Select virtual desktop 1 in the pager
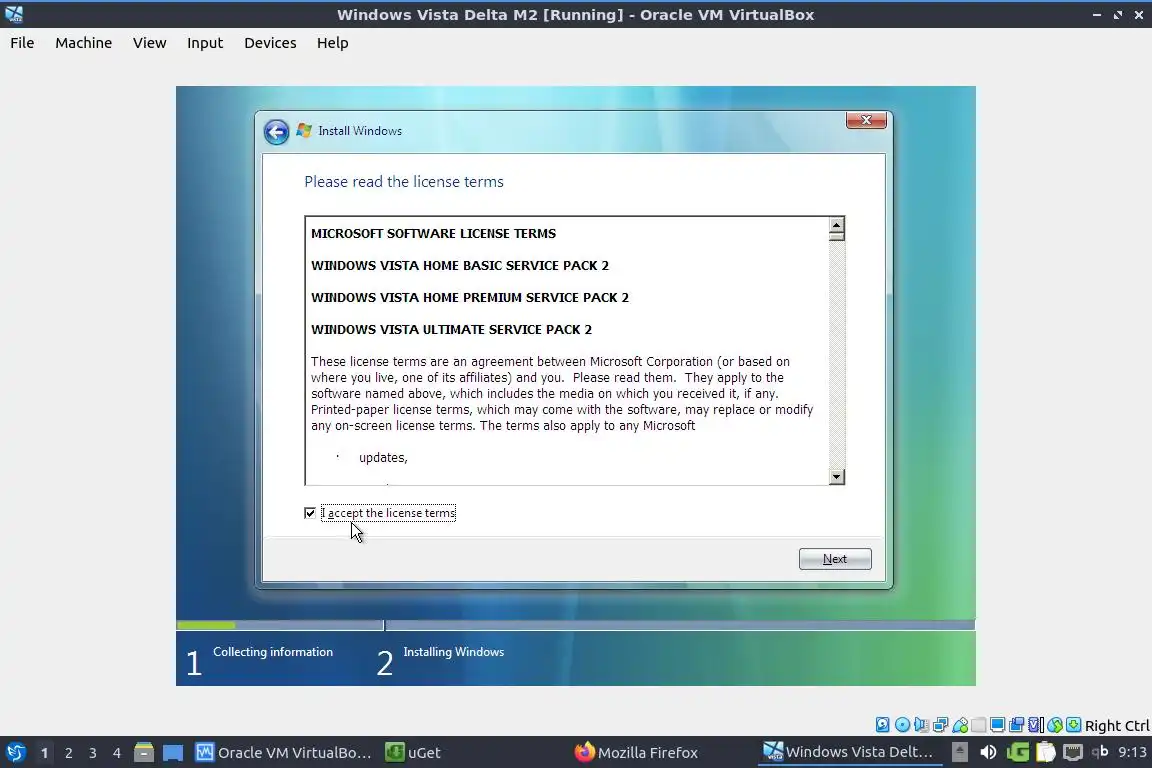The height and width of the screenshot is (768, 1152). click(x=44, y=753)
